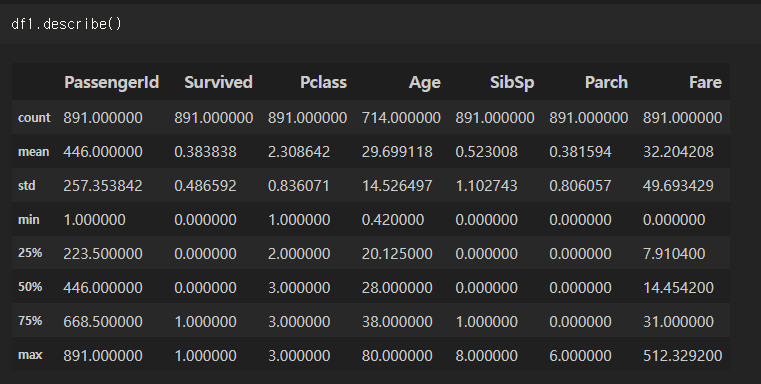Click PassengerId std value 257.353842
Screen dimensions: 761x384
(103, 185)
